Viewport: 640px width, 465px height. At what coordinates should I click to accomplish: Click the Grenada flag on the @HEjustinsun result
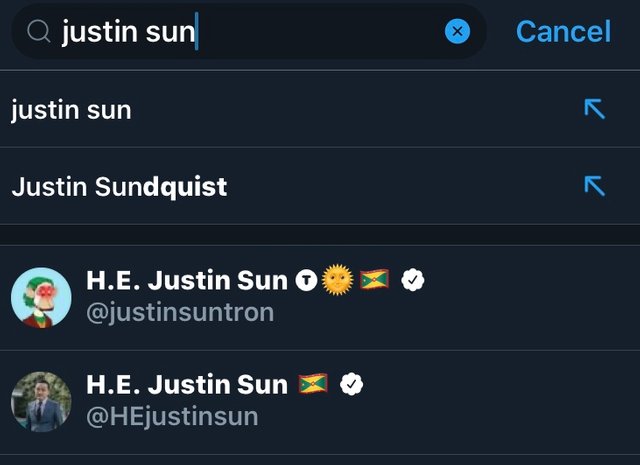pyautogui.click(x=313, y=384)
